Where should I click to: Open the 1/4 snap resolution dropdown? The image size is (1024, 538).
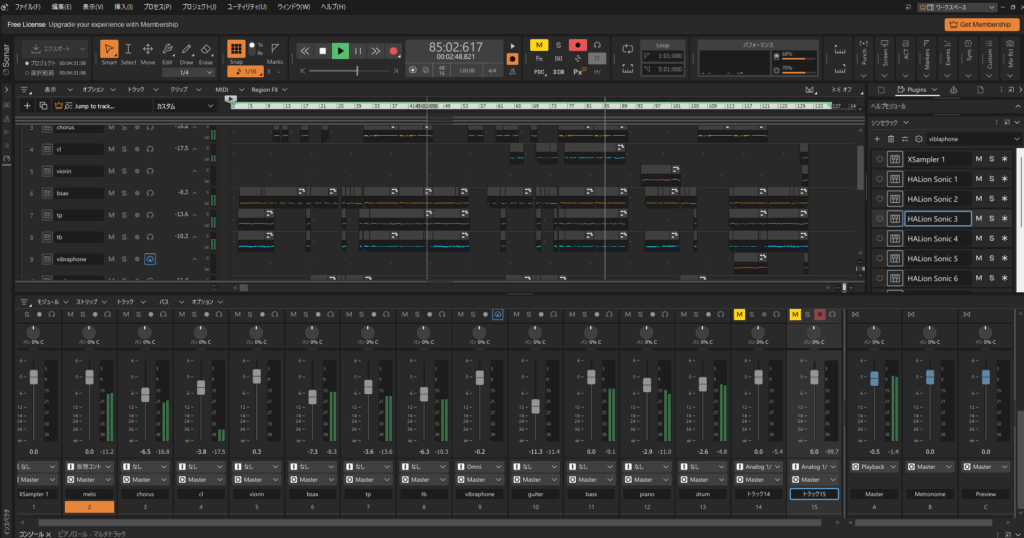coord(189,72)
